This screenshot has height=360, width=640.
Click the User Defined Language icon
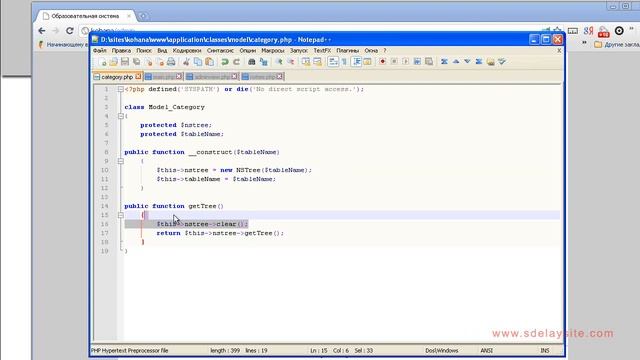coord(367,62)
